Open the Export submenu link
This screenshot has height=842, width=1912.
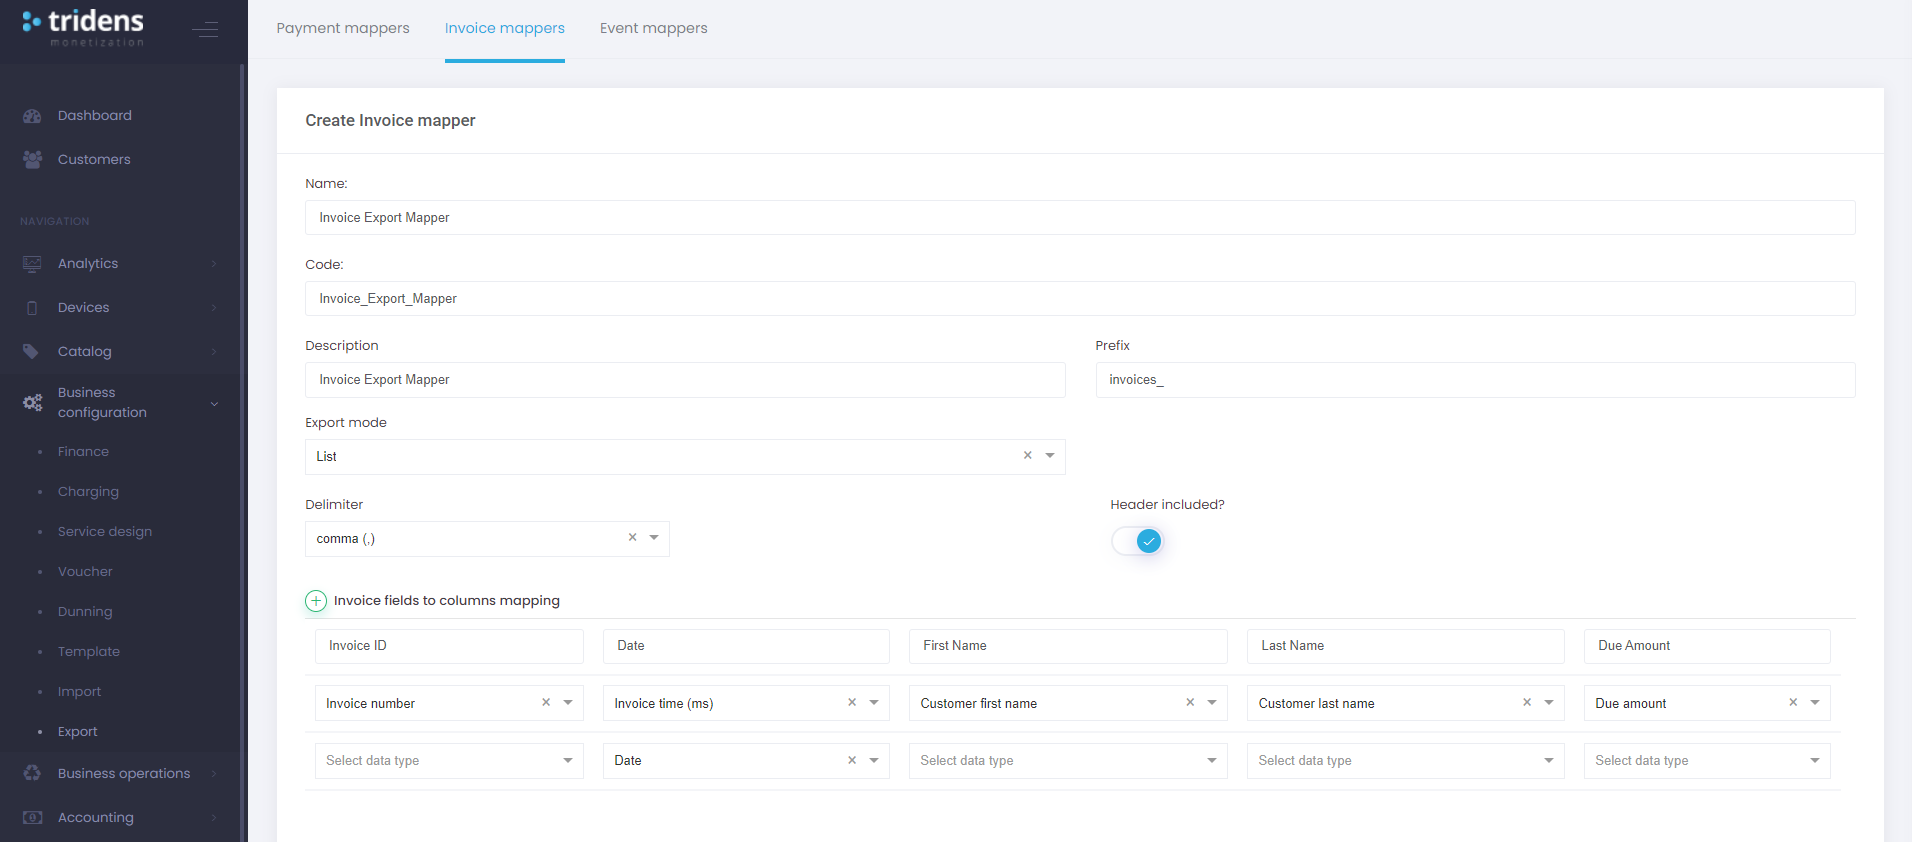click(77, 732)
